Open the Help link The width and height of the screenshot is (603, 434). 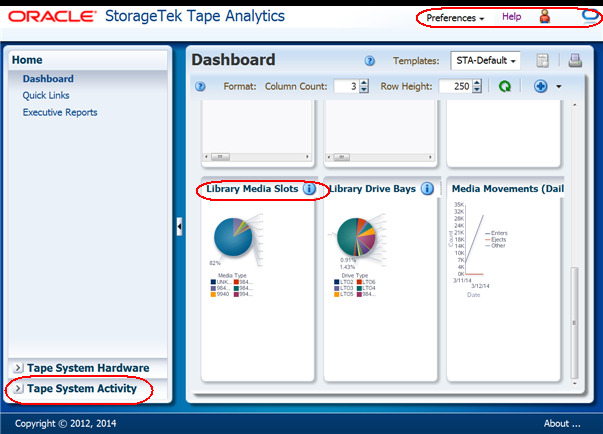511,17
